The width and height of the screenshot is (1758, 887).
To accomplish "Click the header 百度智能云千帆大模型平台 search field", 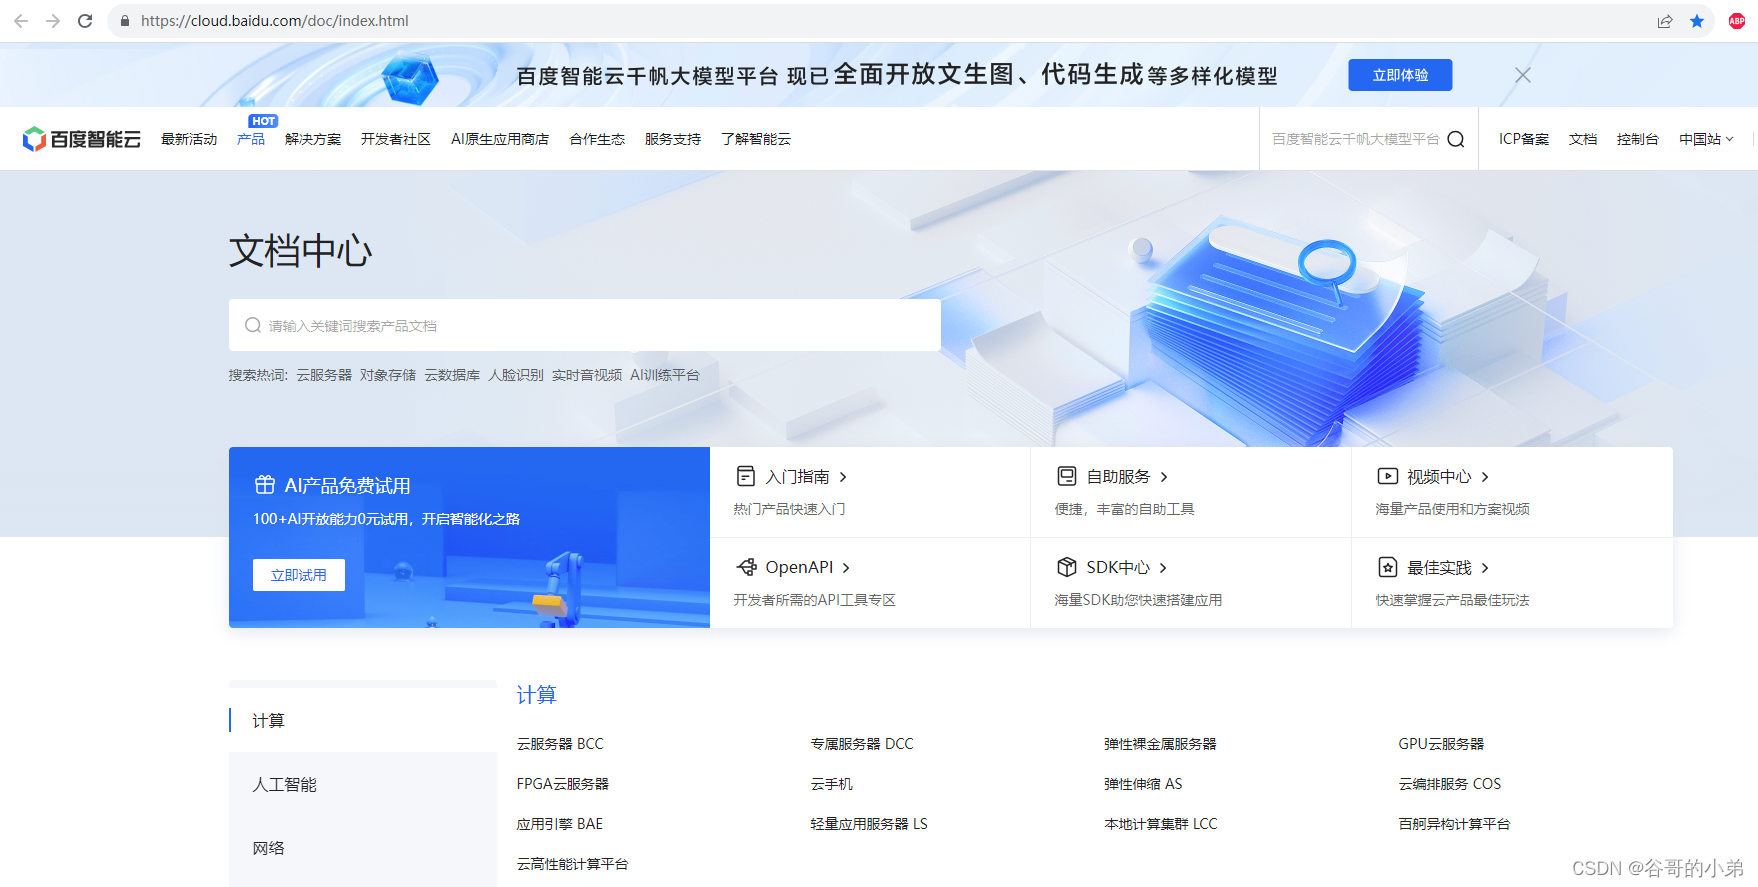I will (1355, 139).
